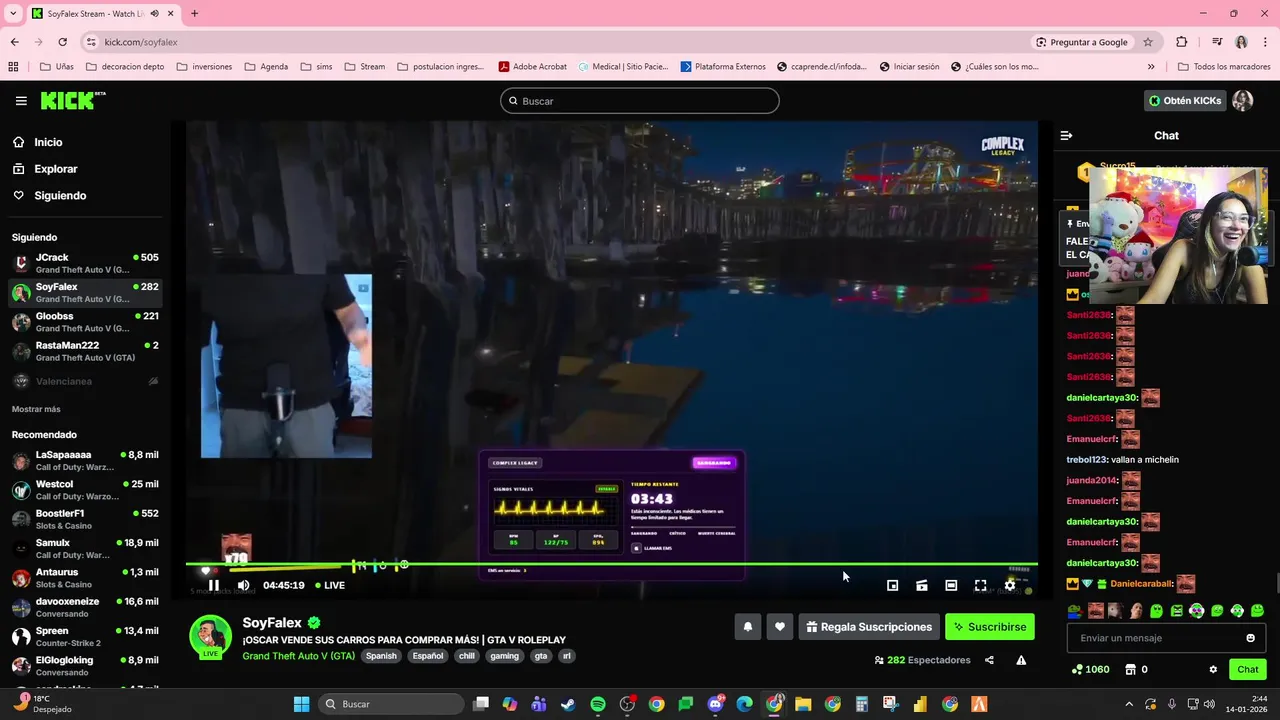Enable theater mode in player
This screenshot has height=720, width=1280.
pyautogui.click(x=951, y=586)
